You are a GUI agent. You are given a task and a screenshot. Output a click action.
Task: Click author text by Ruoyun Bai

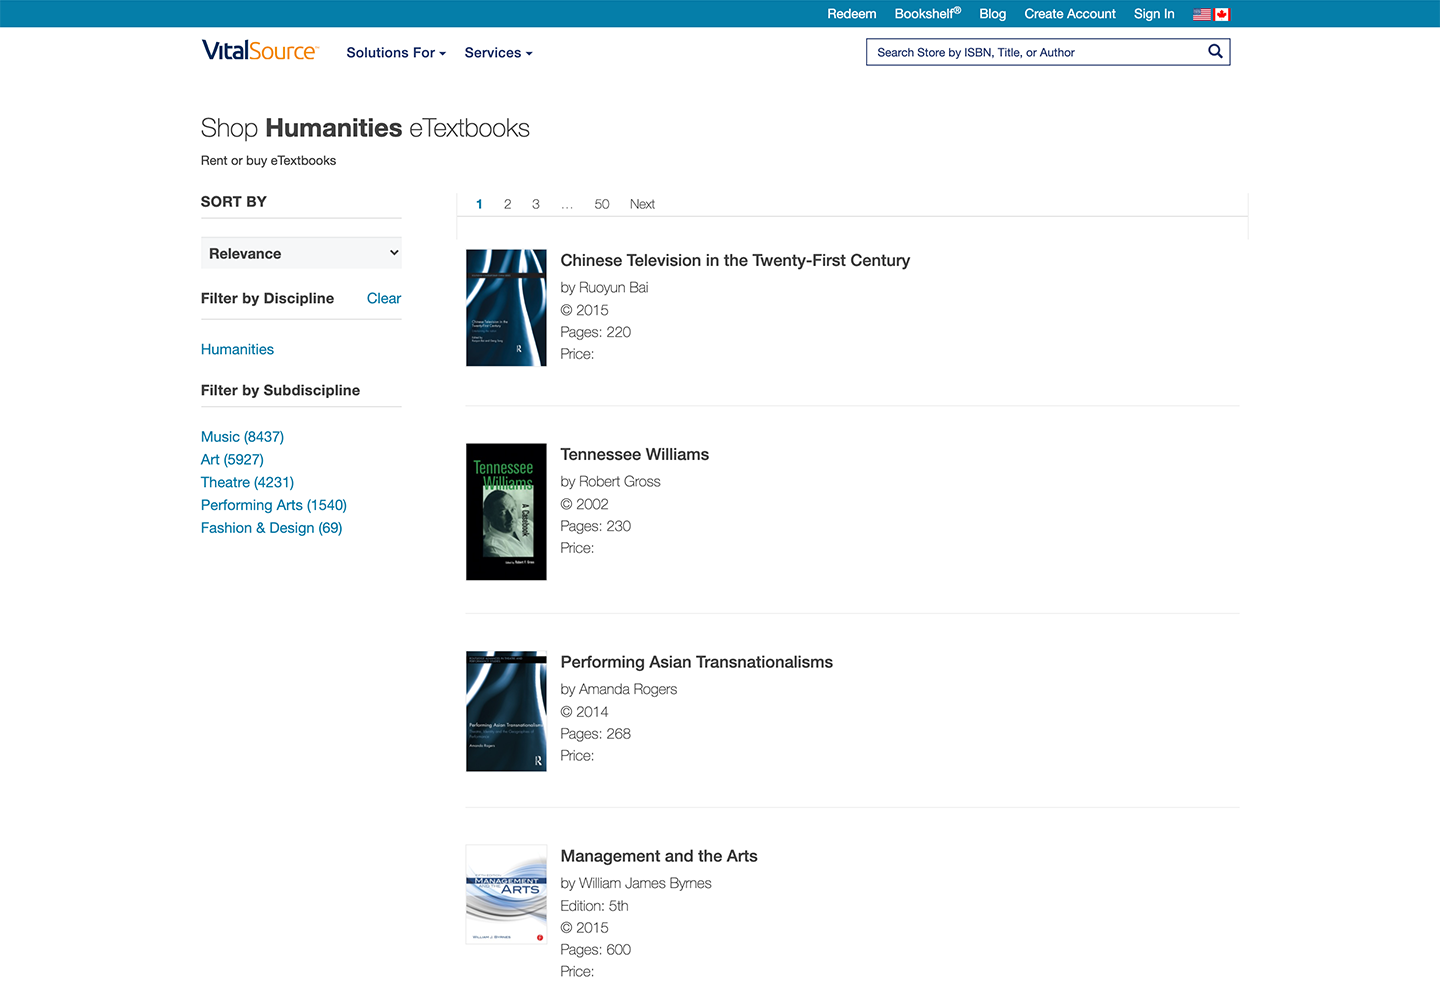[604, 287]
